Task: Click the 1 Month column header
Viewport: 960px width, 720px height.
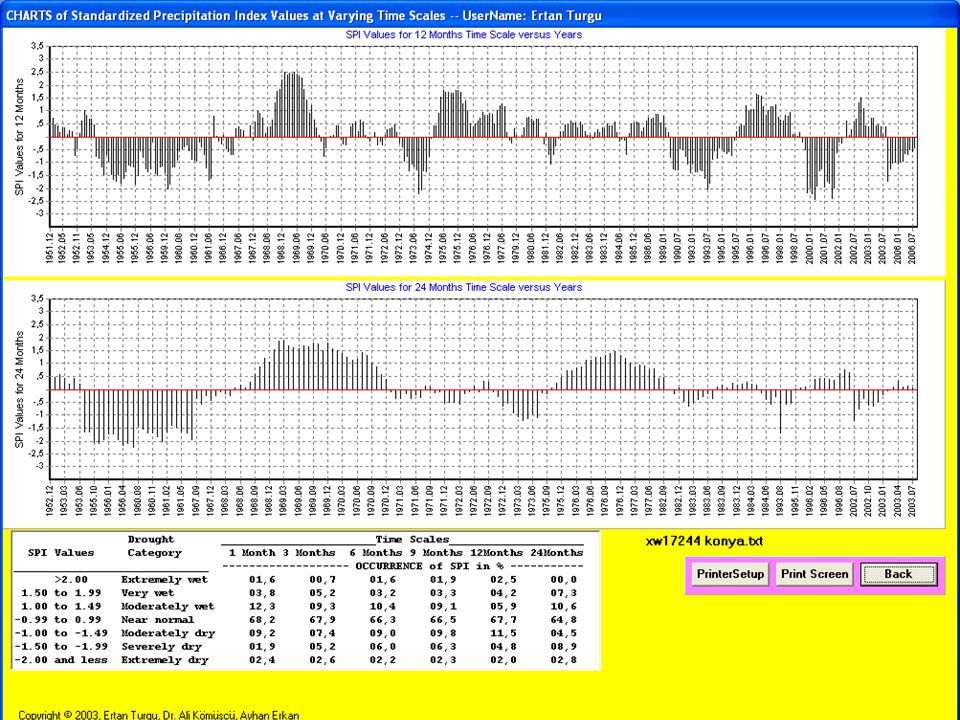Action: pos(252,553)
